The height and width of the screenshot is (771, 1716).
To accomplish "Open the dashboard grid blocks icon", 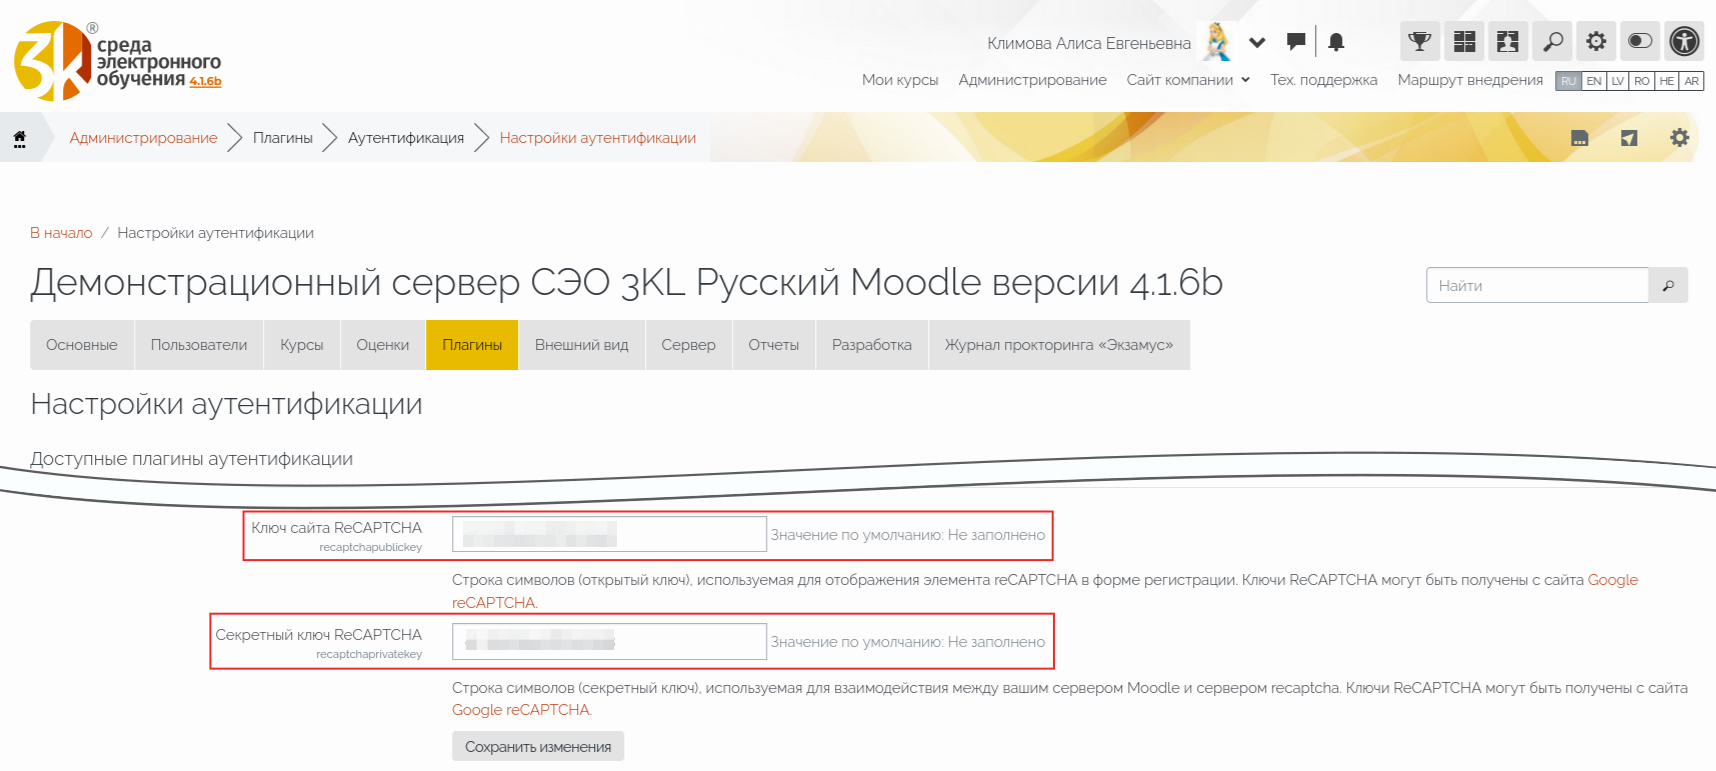I will pyautogui.click(x=1464, y=41).
